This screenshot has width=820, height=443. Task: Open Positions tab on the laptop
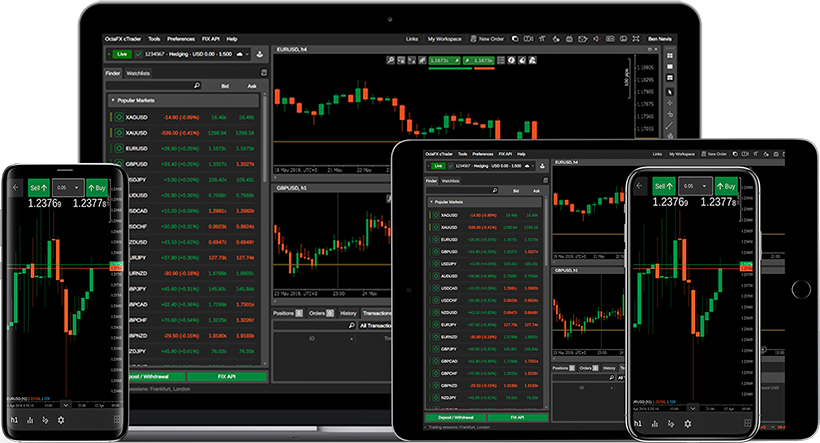click(288, 313)
